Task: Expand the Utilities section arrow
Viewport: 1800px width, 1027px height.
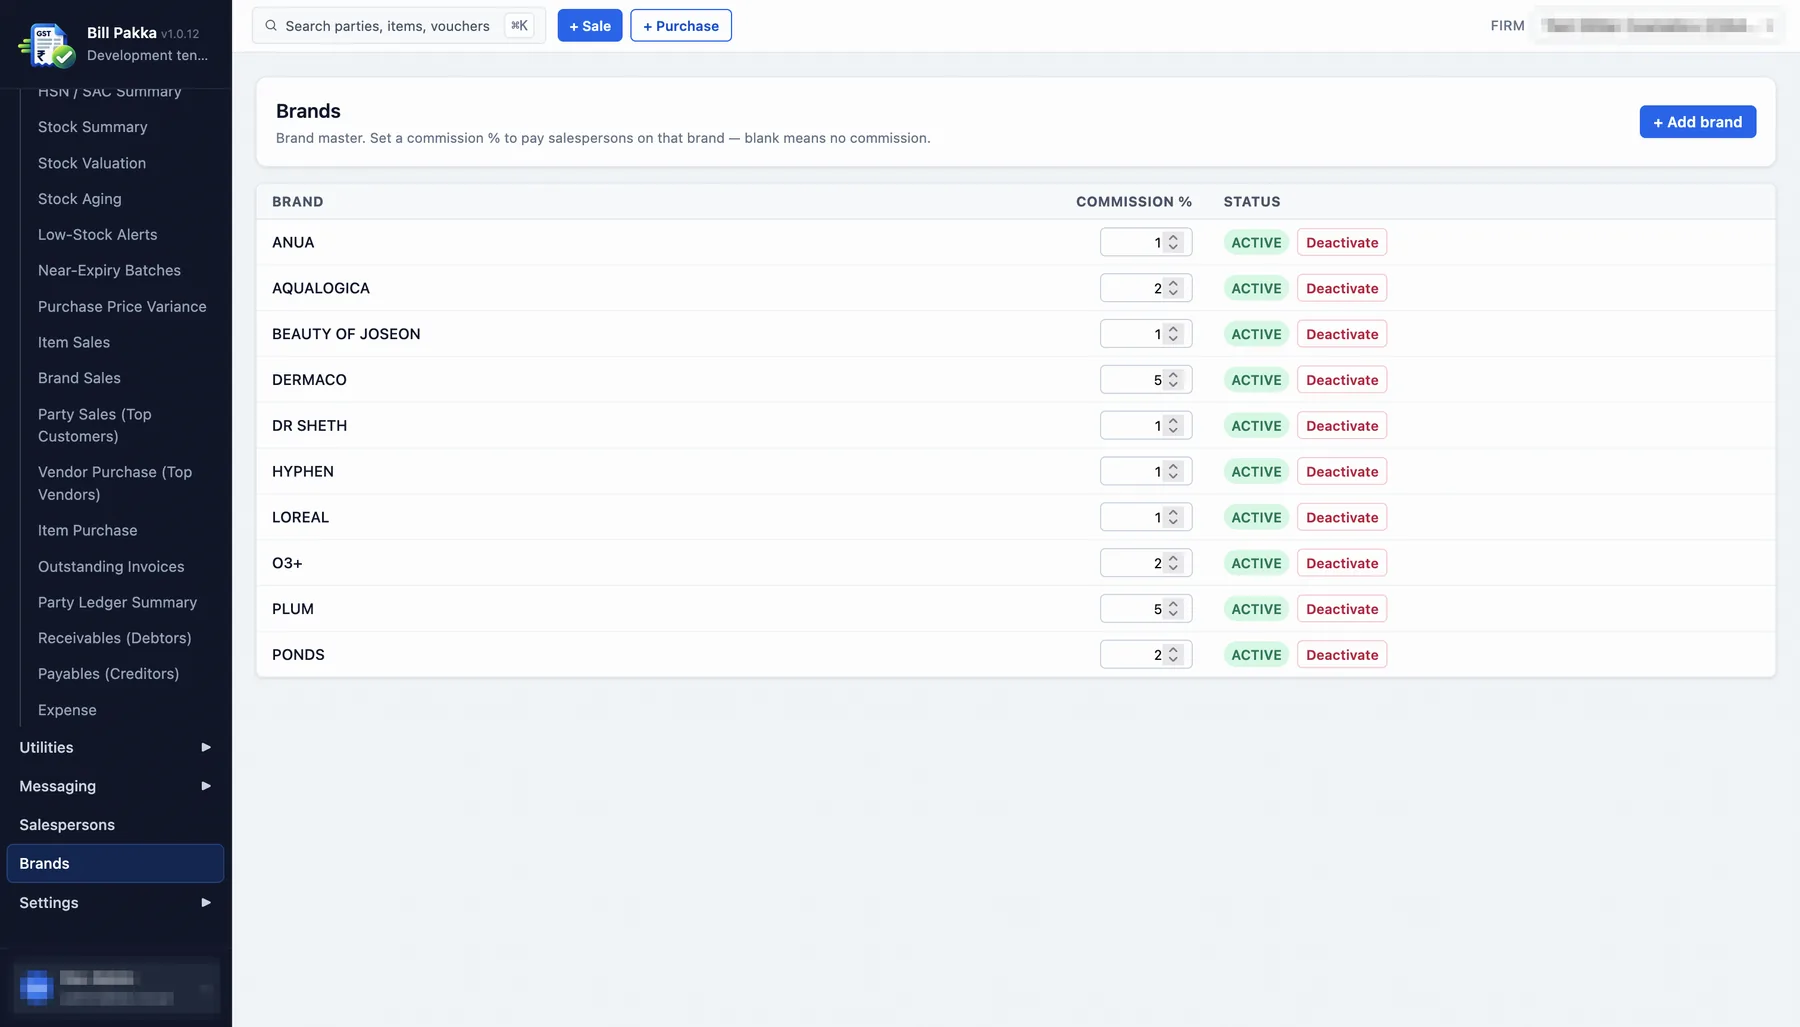Action: 206,747
